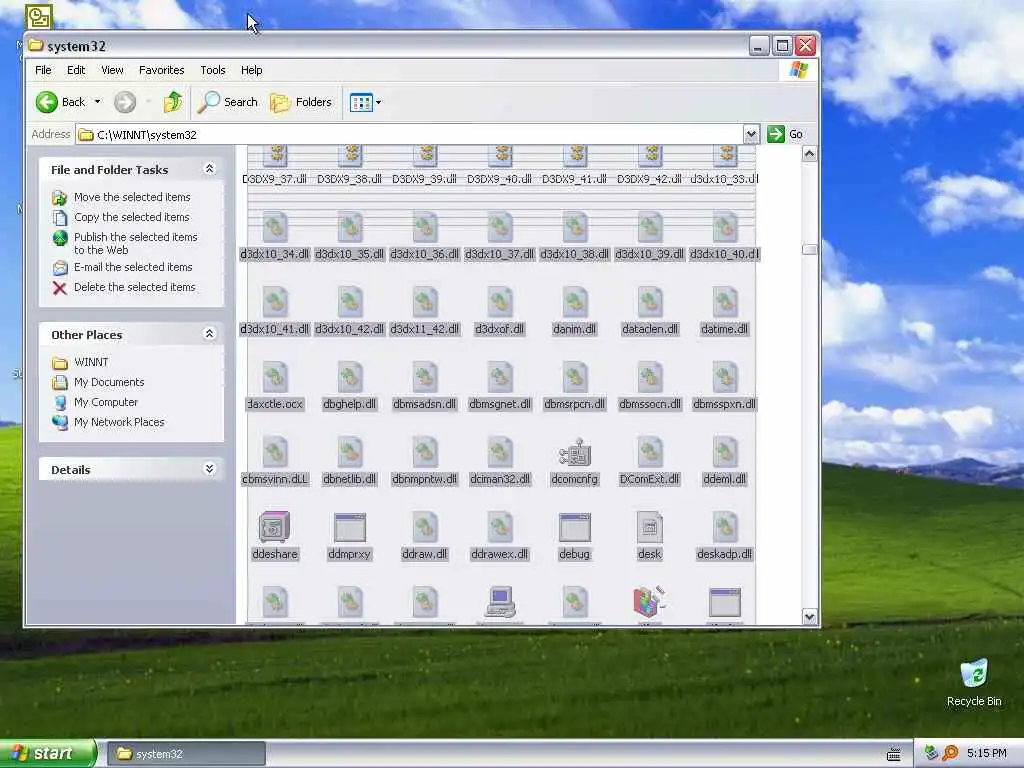
Task: Expand the Details panel
Action: point(210,469)
